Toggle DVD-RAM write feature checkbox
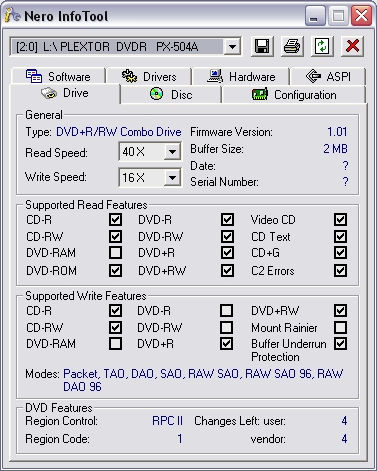 (115, 344)
